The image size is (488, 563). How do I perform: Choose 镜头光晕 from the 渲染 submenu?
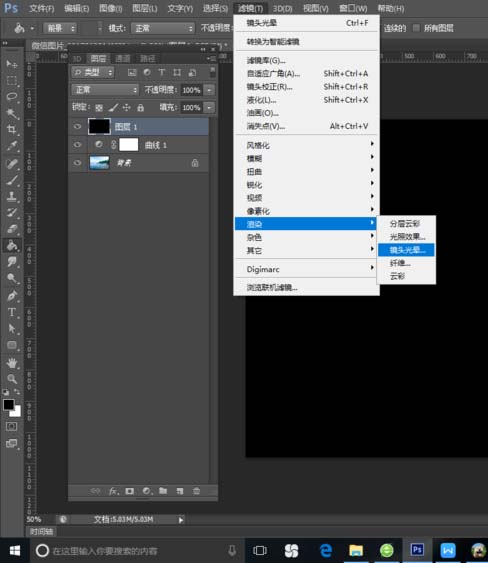coord(406,250)
